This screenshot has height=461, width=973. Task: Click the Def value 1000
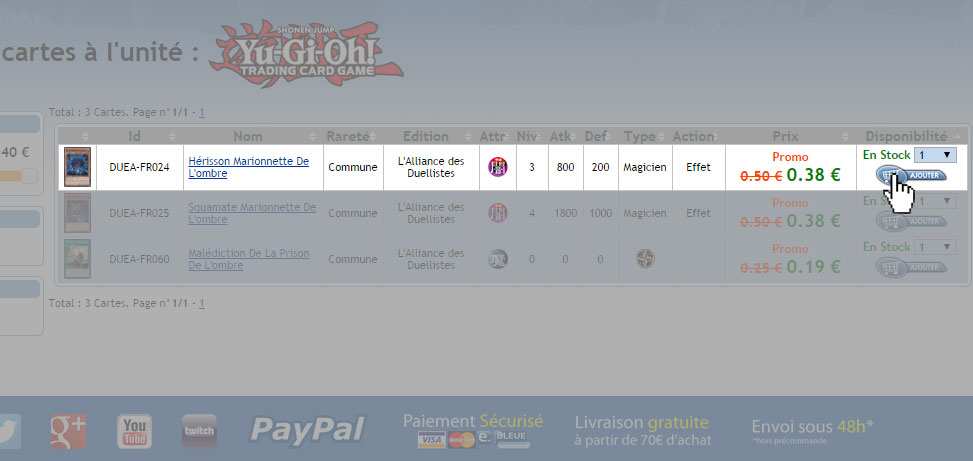coord(600,213)
